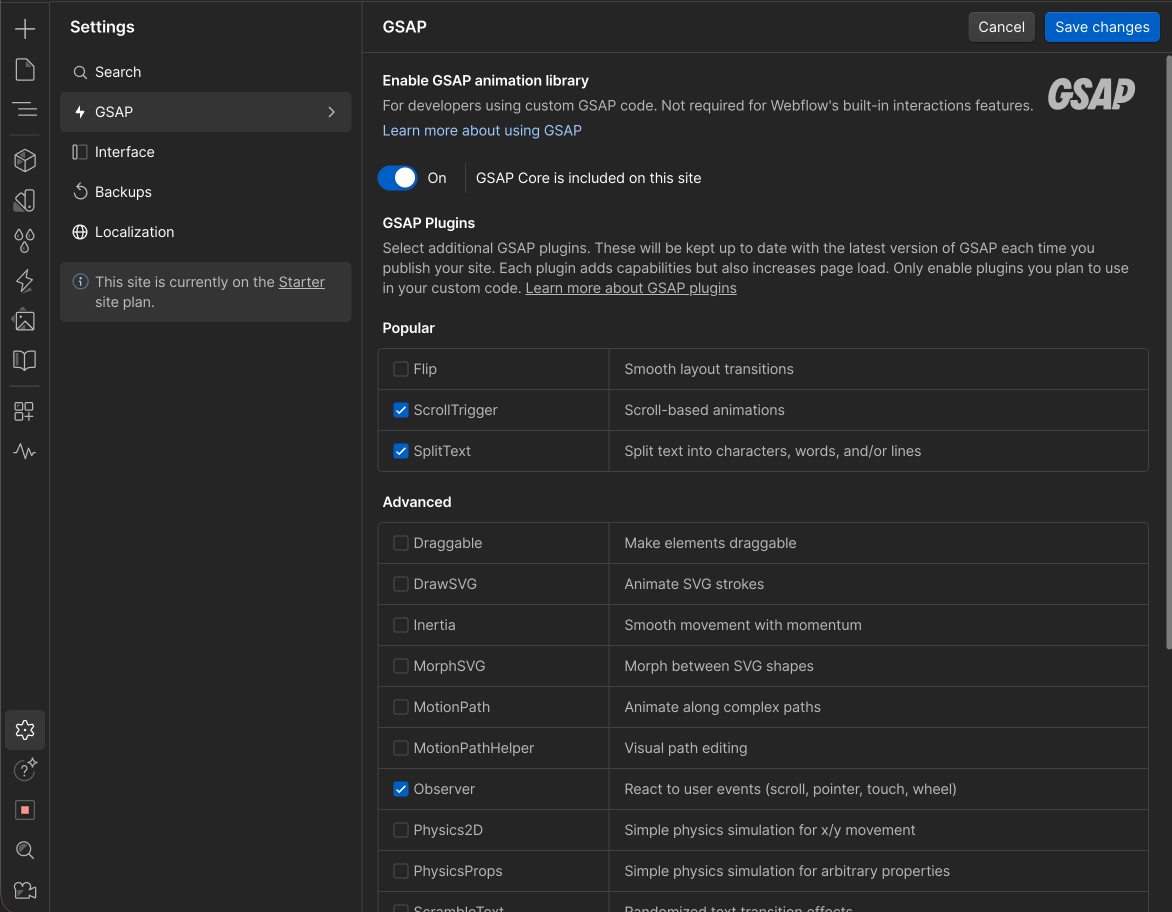
Task: Enable the PhysicsProps plugin checkbox
Action: 401,872
